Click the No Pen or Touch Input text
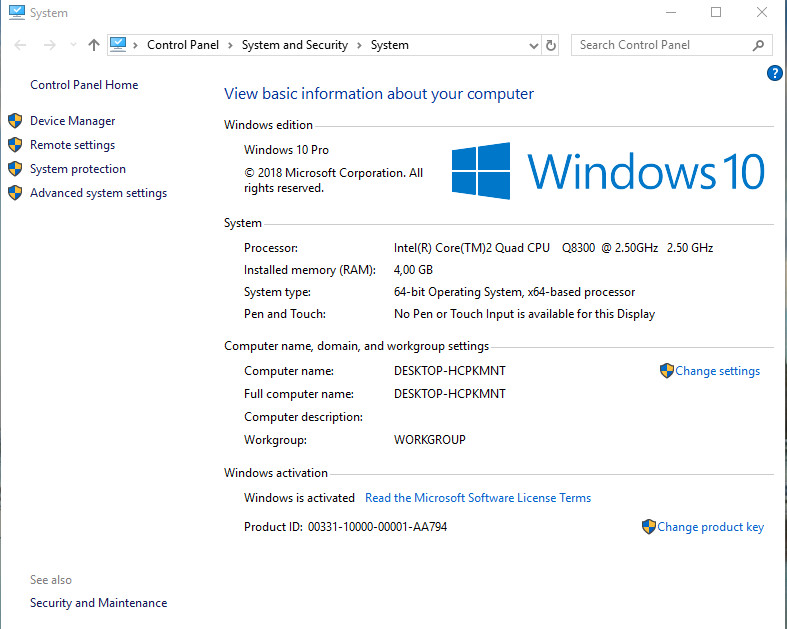Image resolution: width=787 pixels, height=629 pixels. [x=524, y=314]
